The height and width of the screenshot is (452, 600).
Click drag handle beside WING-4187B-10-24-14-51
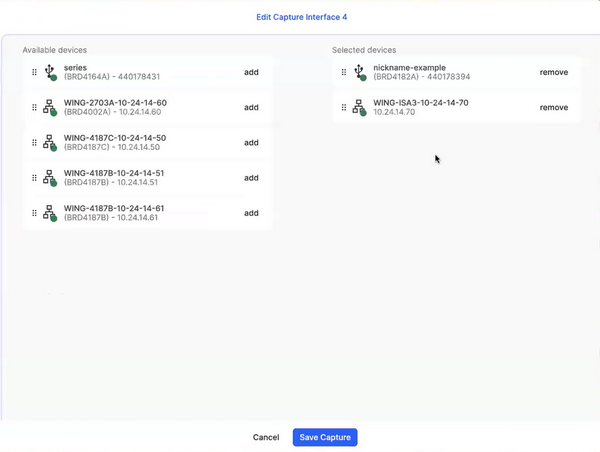coord(34,178)
